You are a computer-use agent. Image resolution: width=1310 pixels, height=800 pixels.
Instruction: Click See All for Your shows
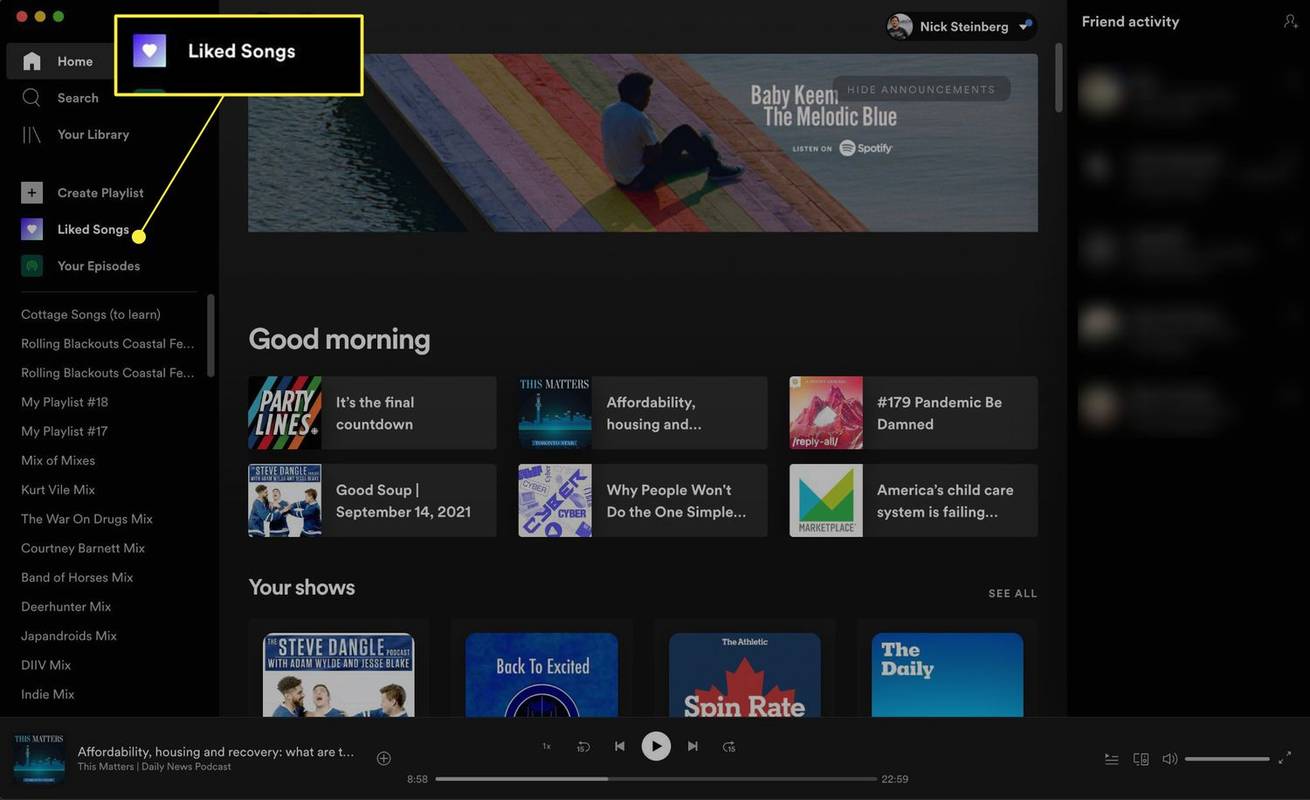pos(1013,593)
